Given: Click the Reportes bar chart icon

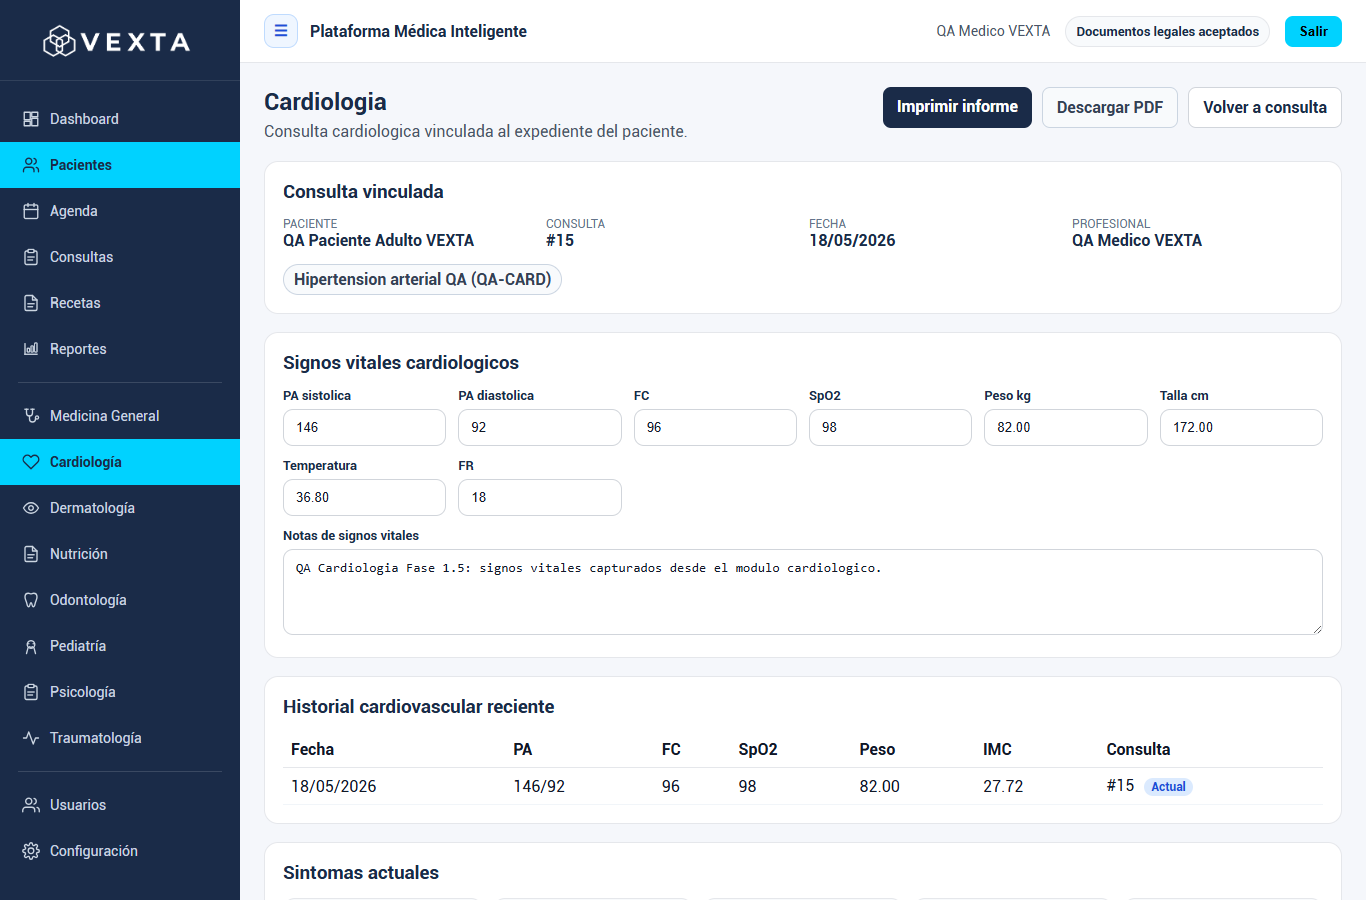Looking at the screenshot, I should tap(31, 349).
